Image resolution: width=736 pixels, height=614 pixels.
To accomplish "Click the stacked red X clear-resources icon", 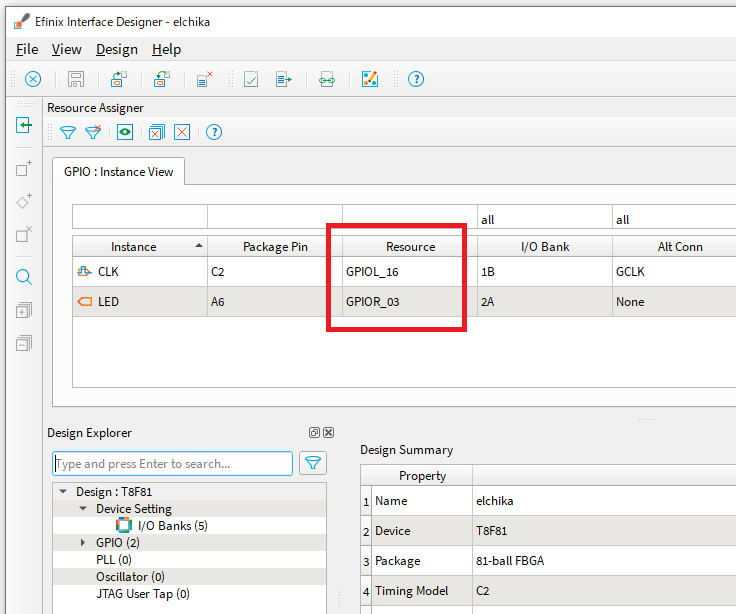I will [157, 132].
